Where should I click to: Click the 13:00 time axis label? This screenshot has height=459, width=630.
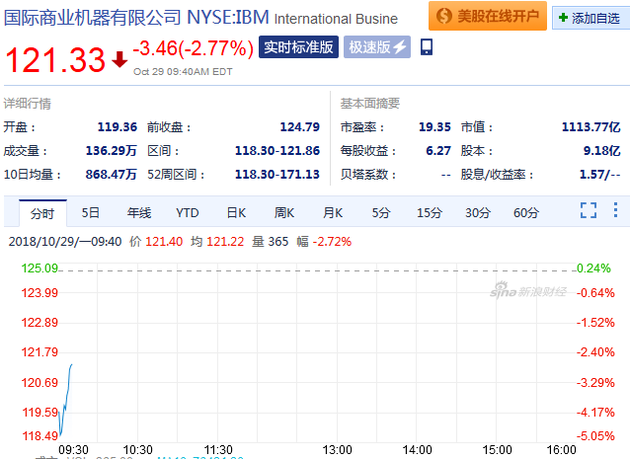point(337,450)
